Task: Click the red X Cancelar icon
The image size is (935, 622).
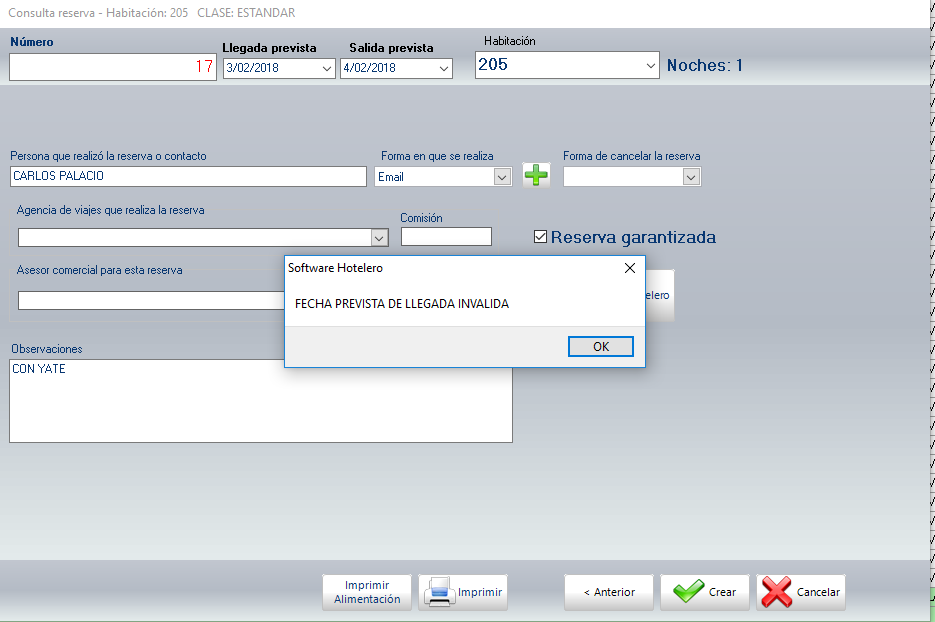Action: coord(777,592)
